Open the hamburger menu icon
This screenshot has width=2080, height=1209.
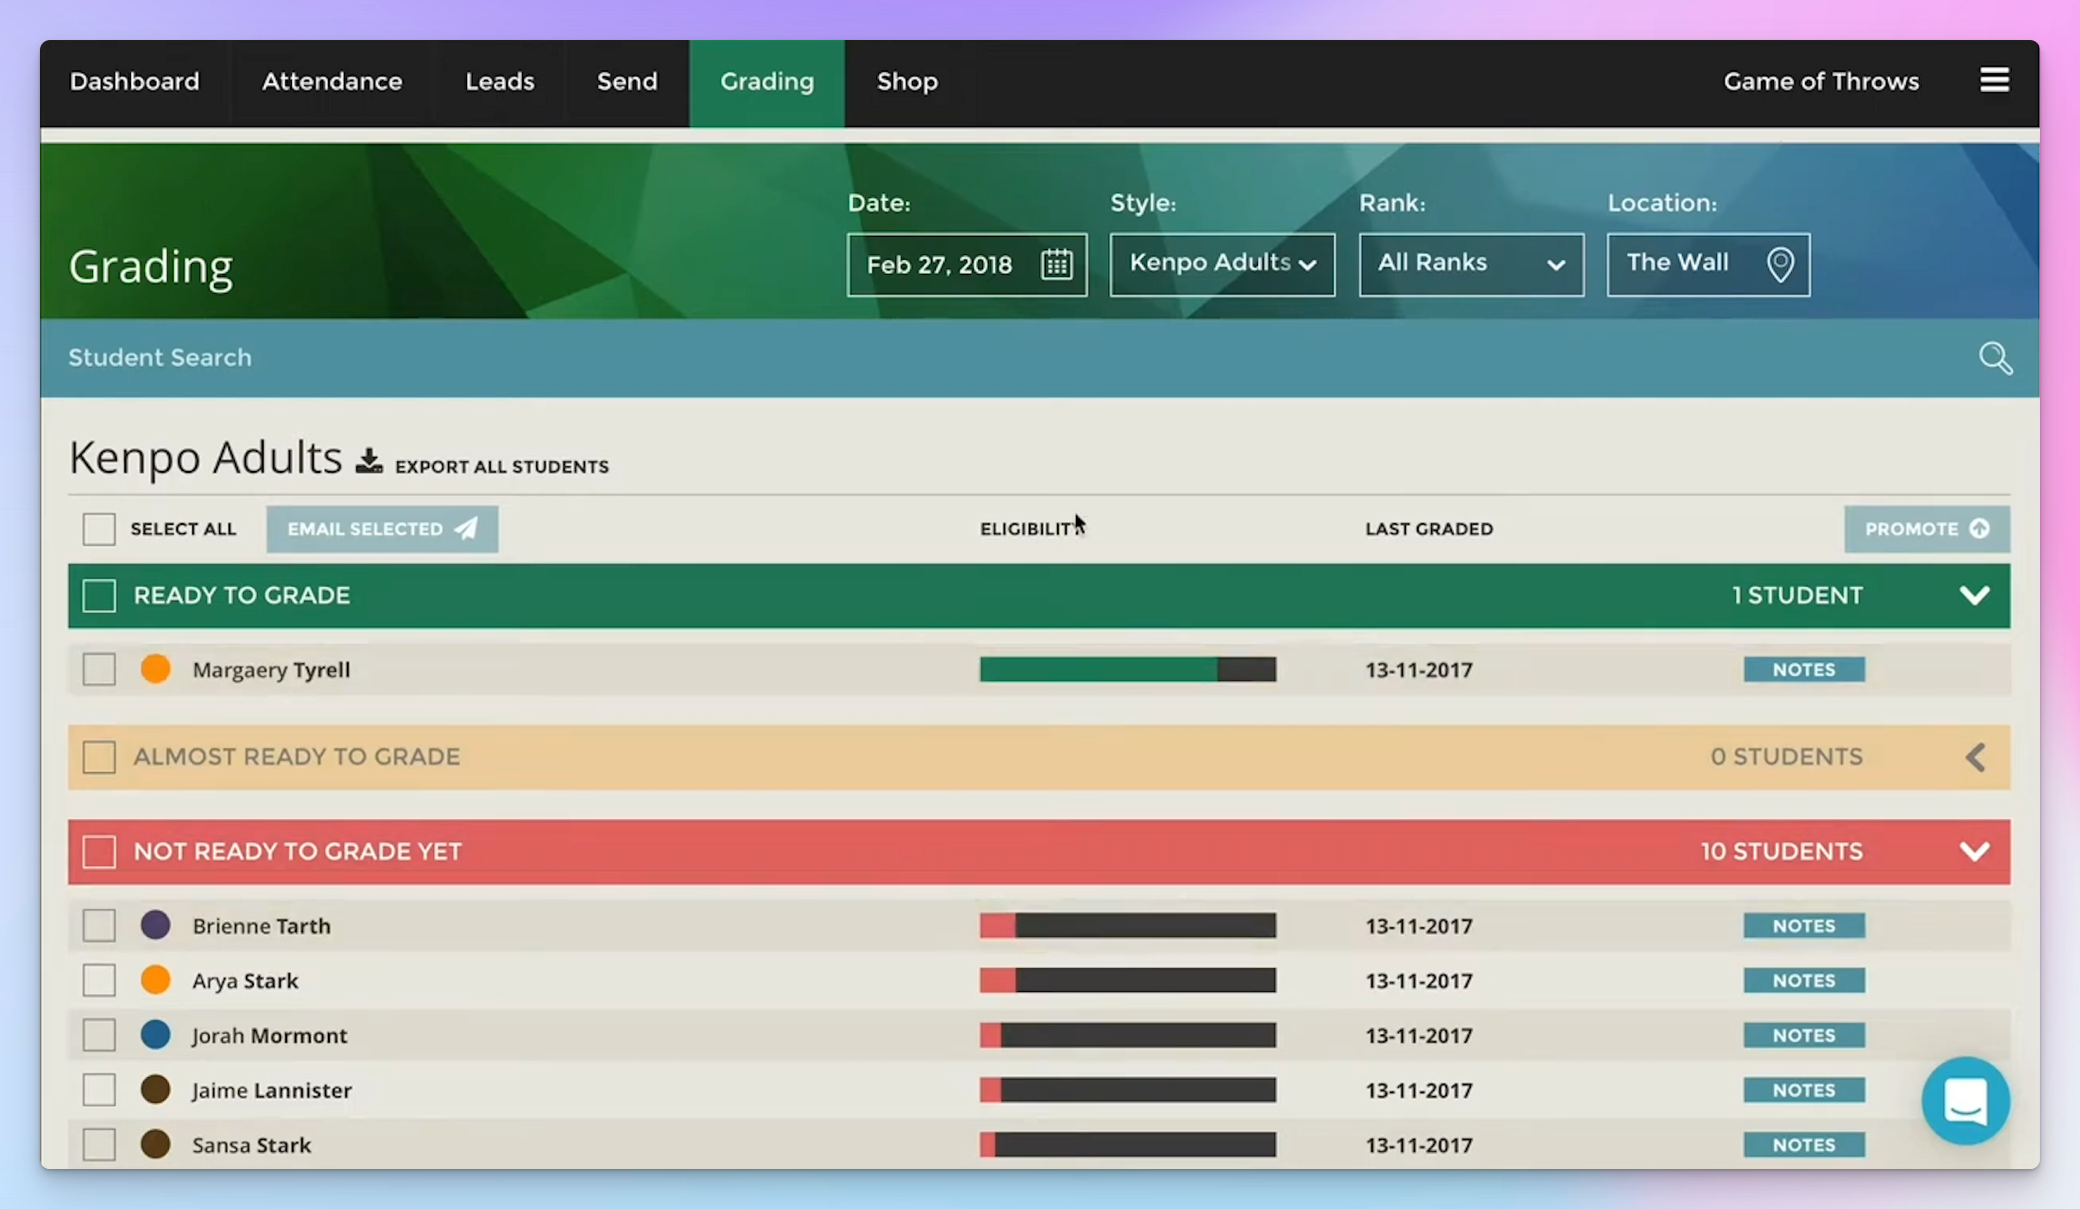(1994, 80)
